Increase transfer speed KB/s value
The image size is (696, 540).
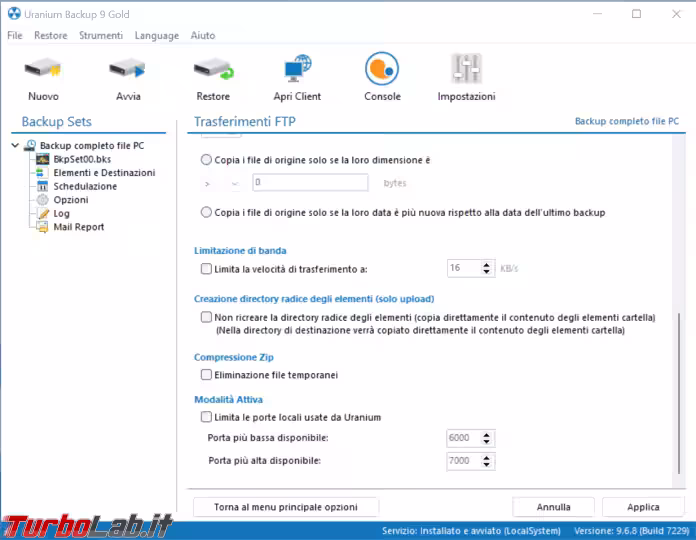pyautogui.click(x=486, y=265)
